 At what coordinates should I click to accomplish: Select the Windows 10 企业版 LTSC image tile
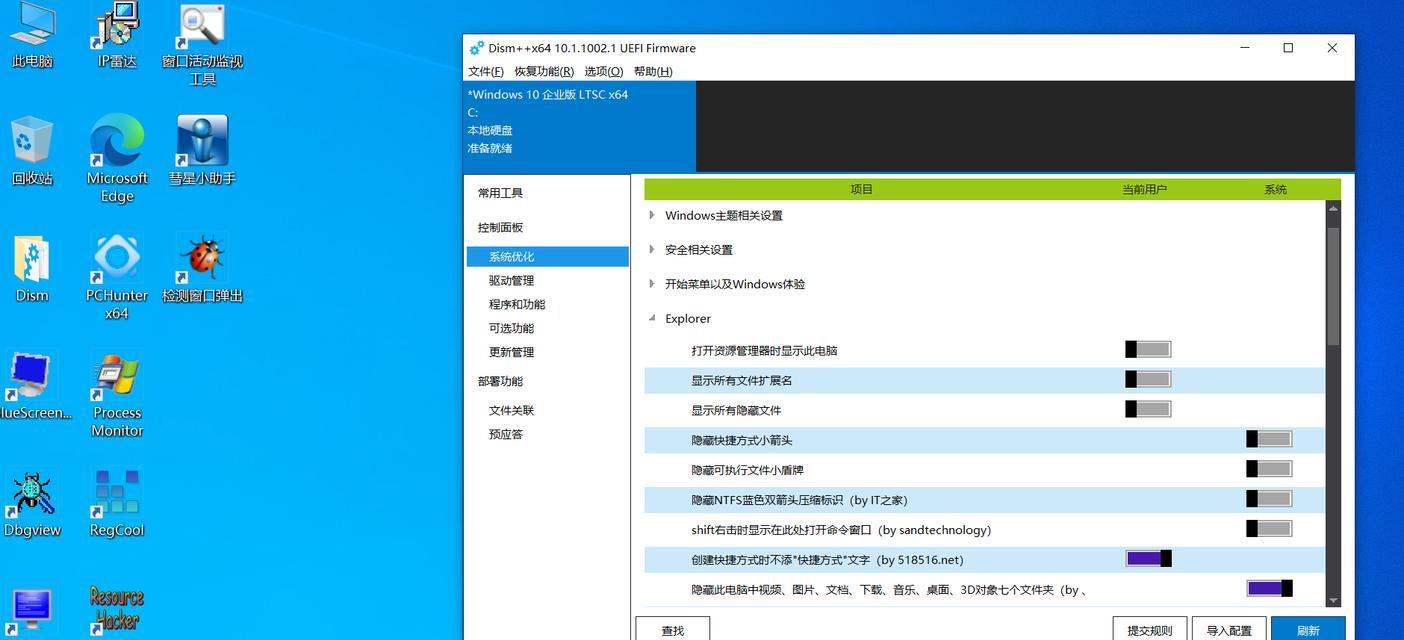click(580, 126)
